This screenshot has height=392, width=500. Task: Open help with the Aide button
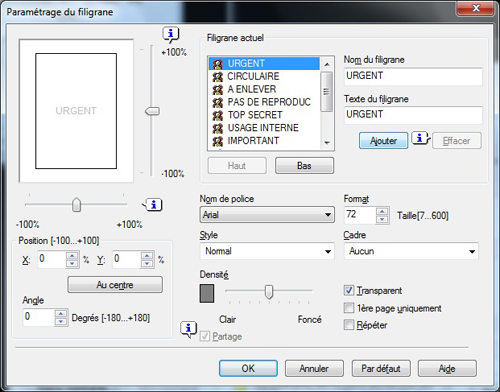(447, 368)
